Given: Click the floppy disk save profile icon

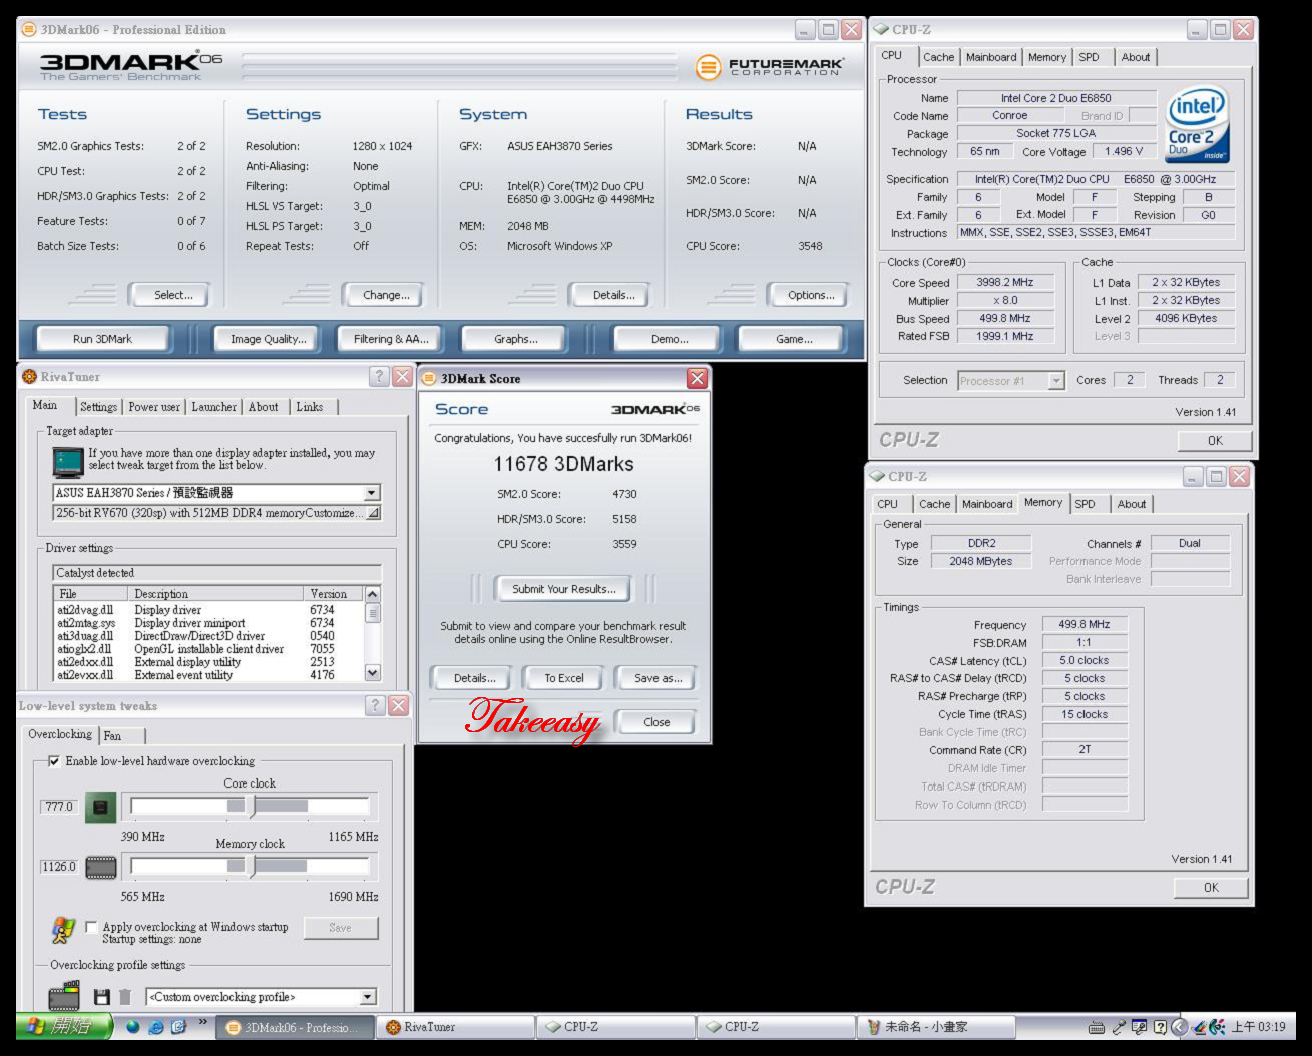Looking at the screenshot, I should tap(101, 997).
